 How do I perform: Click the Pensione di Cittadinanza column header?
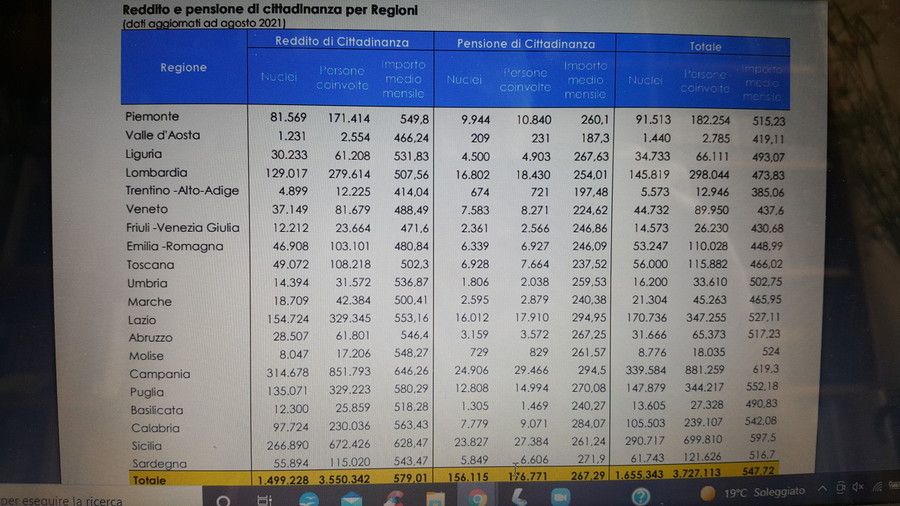coord(526,44)
